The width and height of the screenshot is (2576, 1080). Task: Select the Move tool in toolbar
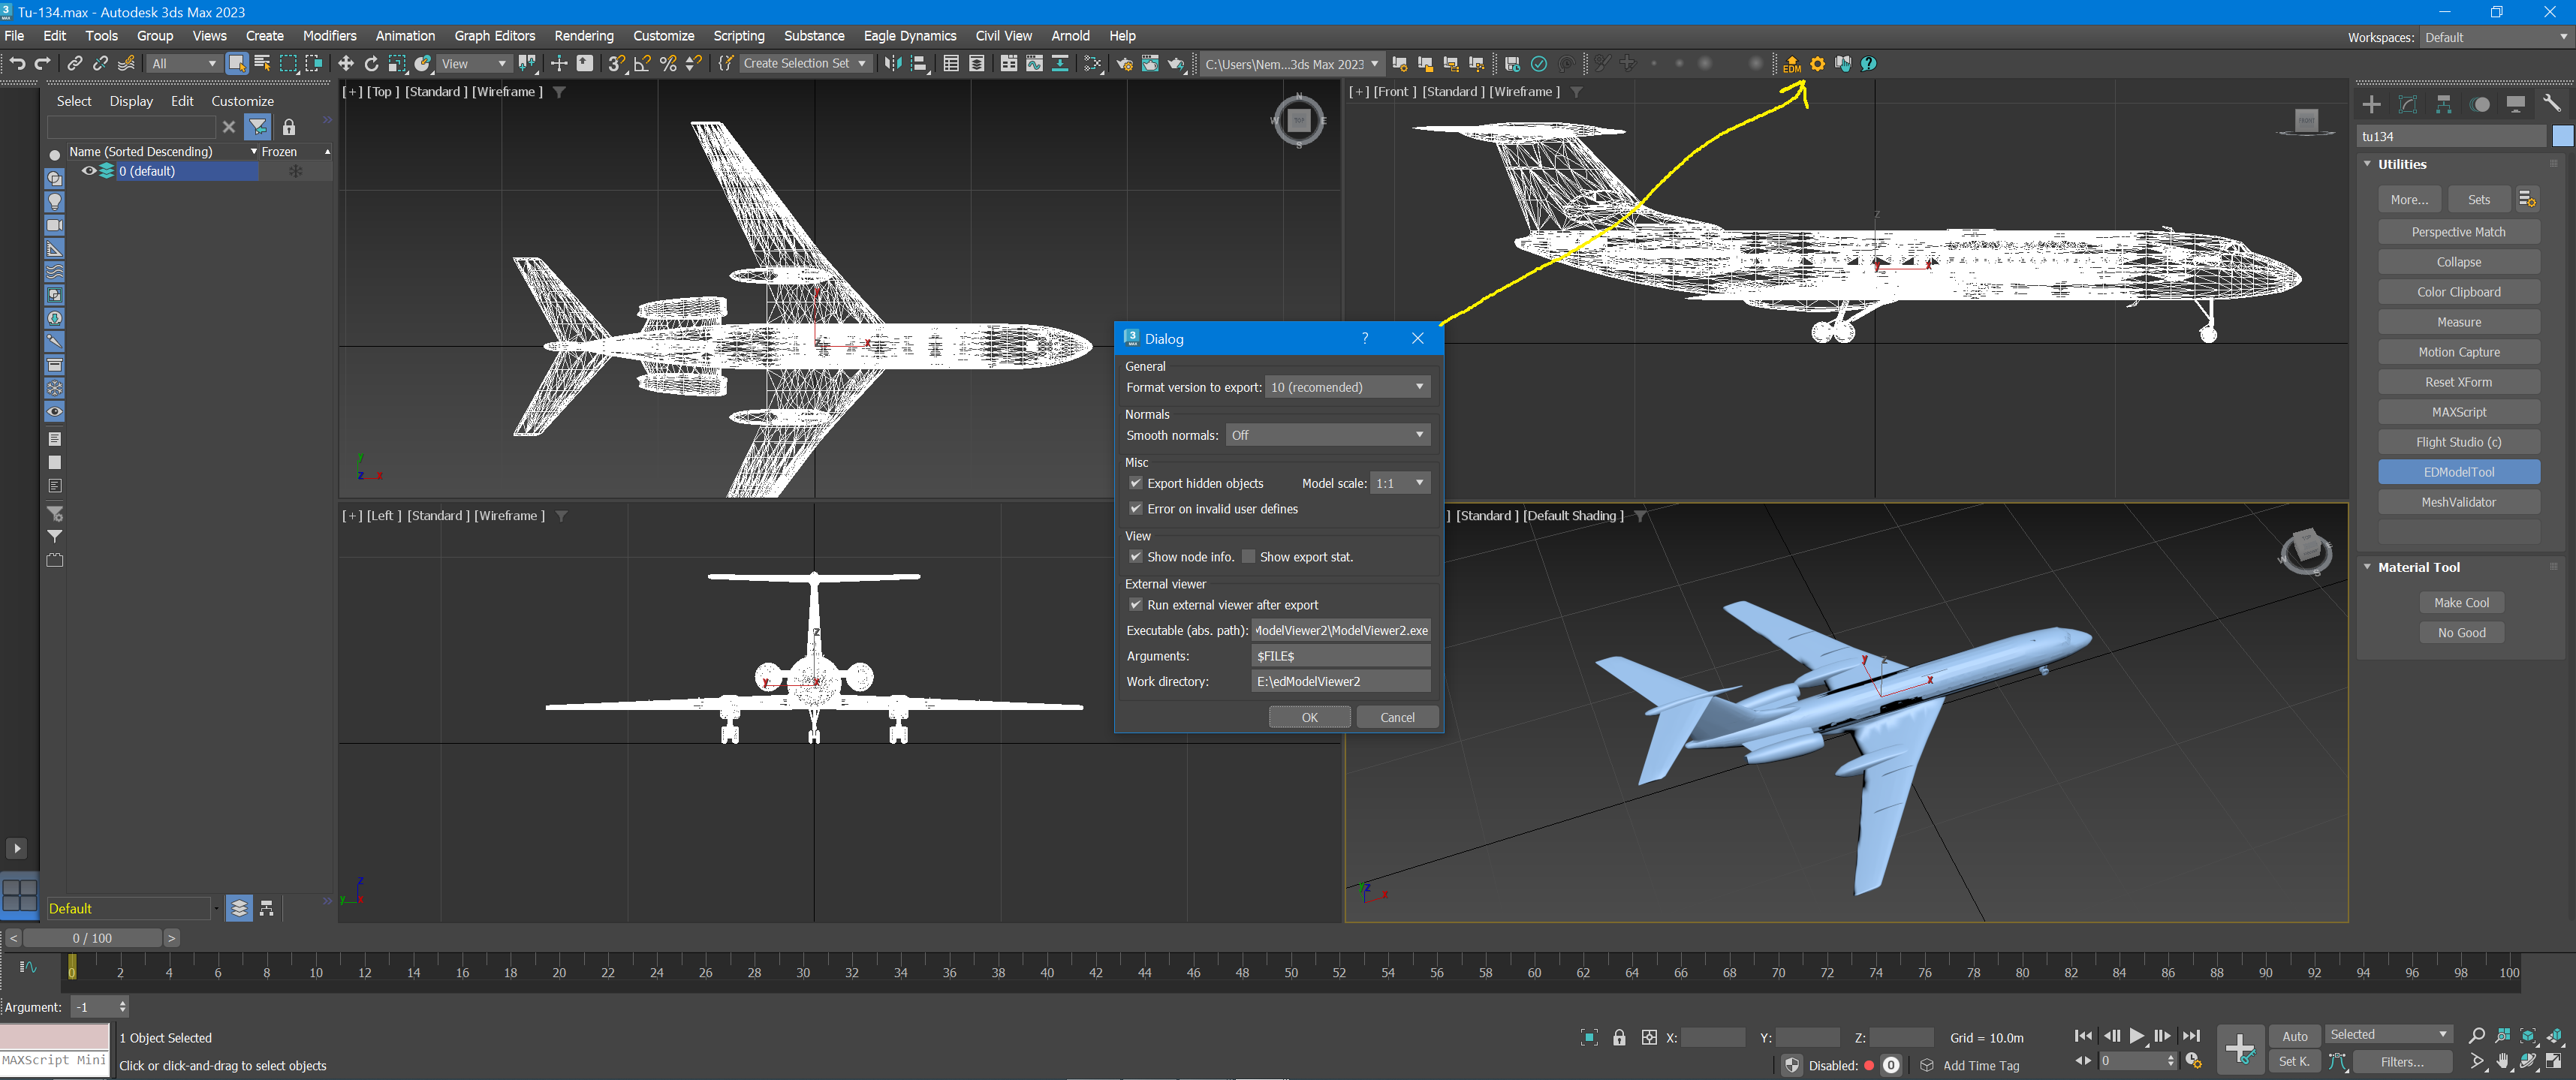point(346,64)
